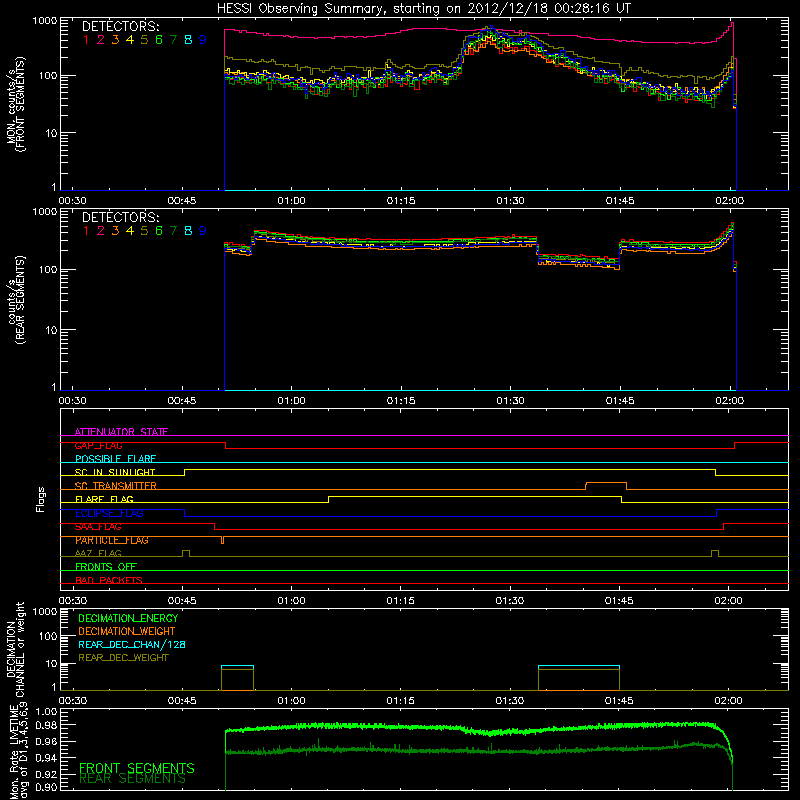Image resolution: width=800 pixels, height=800 pixels.
Task: Click the ECLIPSE_FLAG label
Action: [x=109, y=513]
